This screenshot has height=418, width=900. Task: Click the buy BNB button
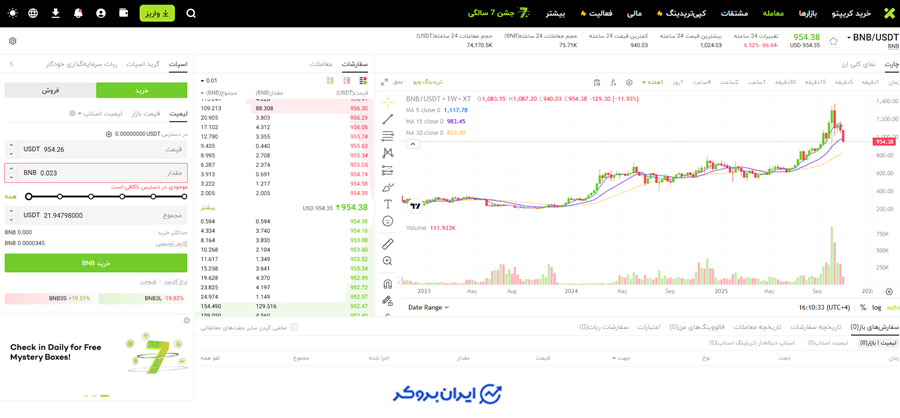(x=96, y=263)
